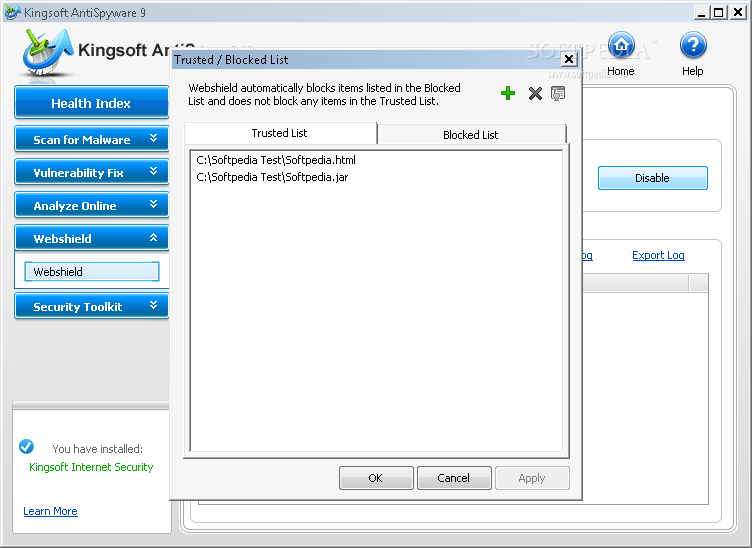752x548 pixels.
Task: Follow the Learn More link
Action: (x=50, y=511)
